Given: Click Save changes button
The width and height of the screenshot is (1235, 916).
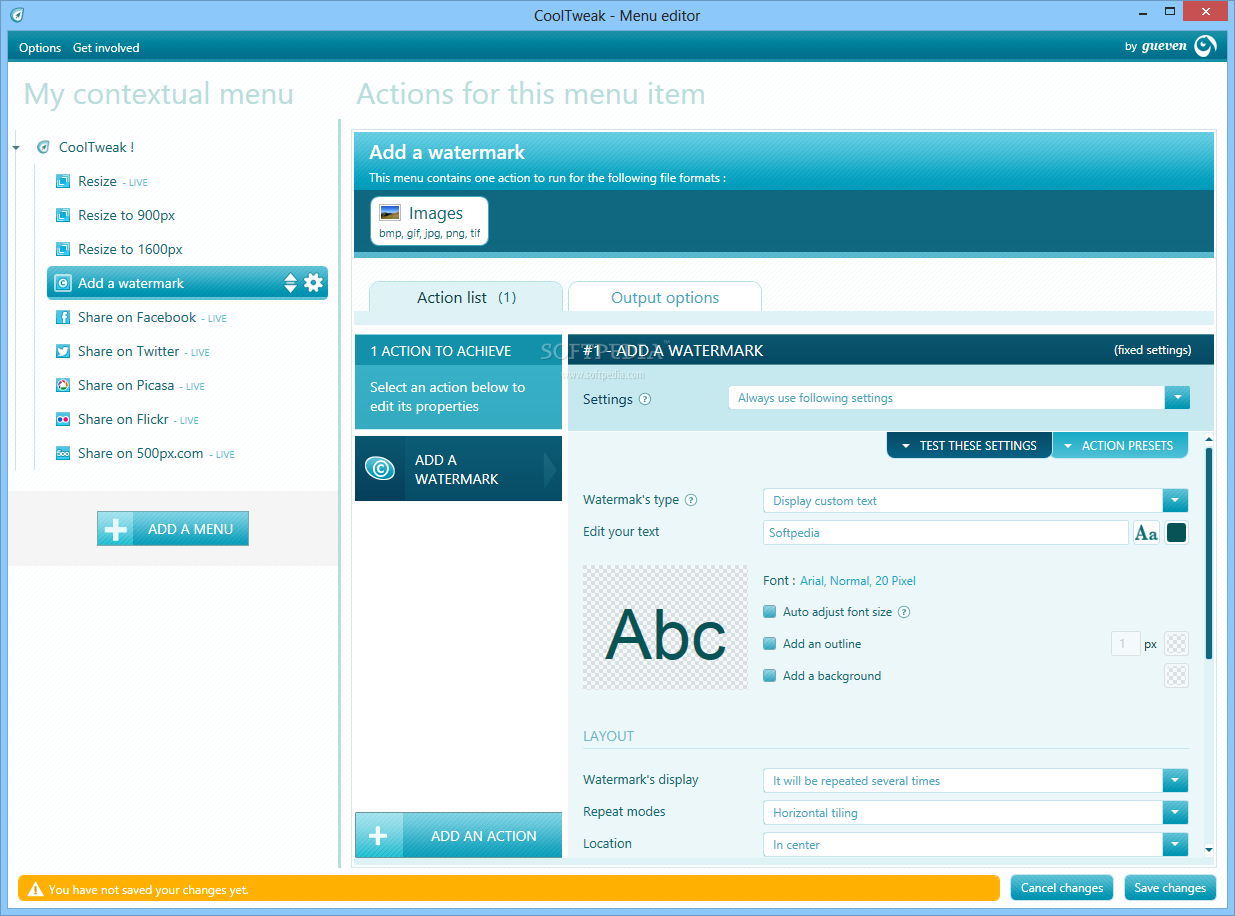Looking at the screenshot, I should tap(1170, 888).
